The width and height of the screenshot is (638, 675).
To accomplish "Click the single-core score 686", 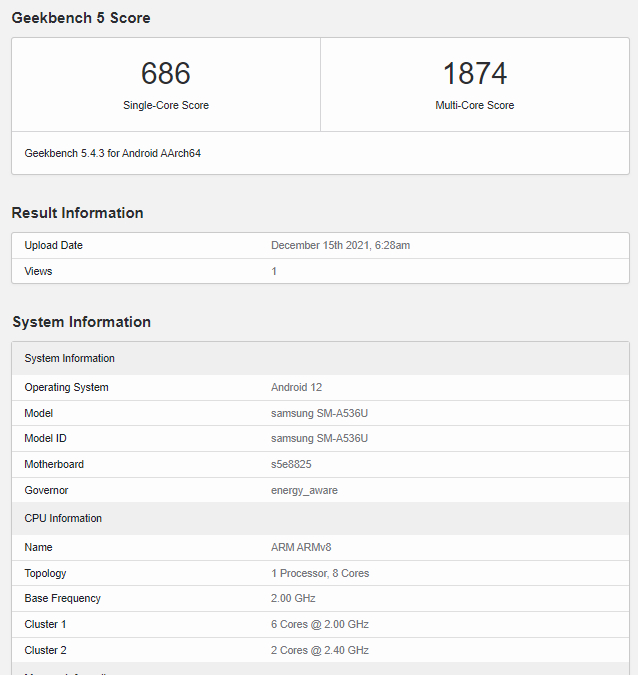I will point(166,73).
